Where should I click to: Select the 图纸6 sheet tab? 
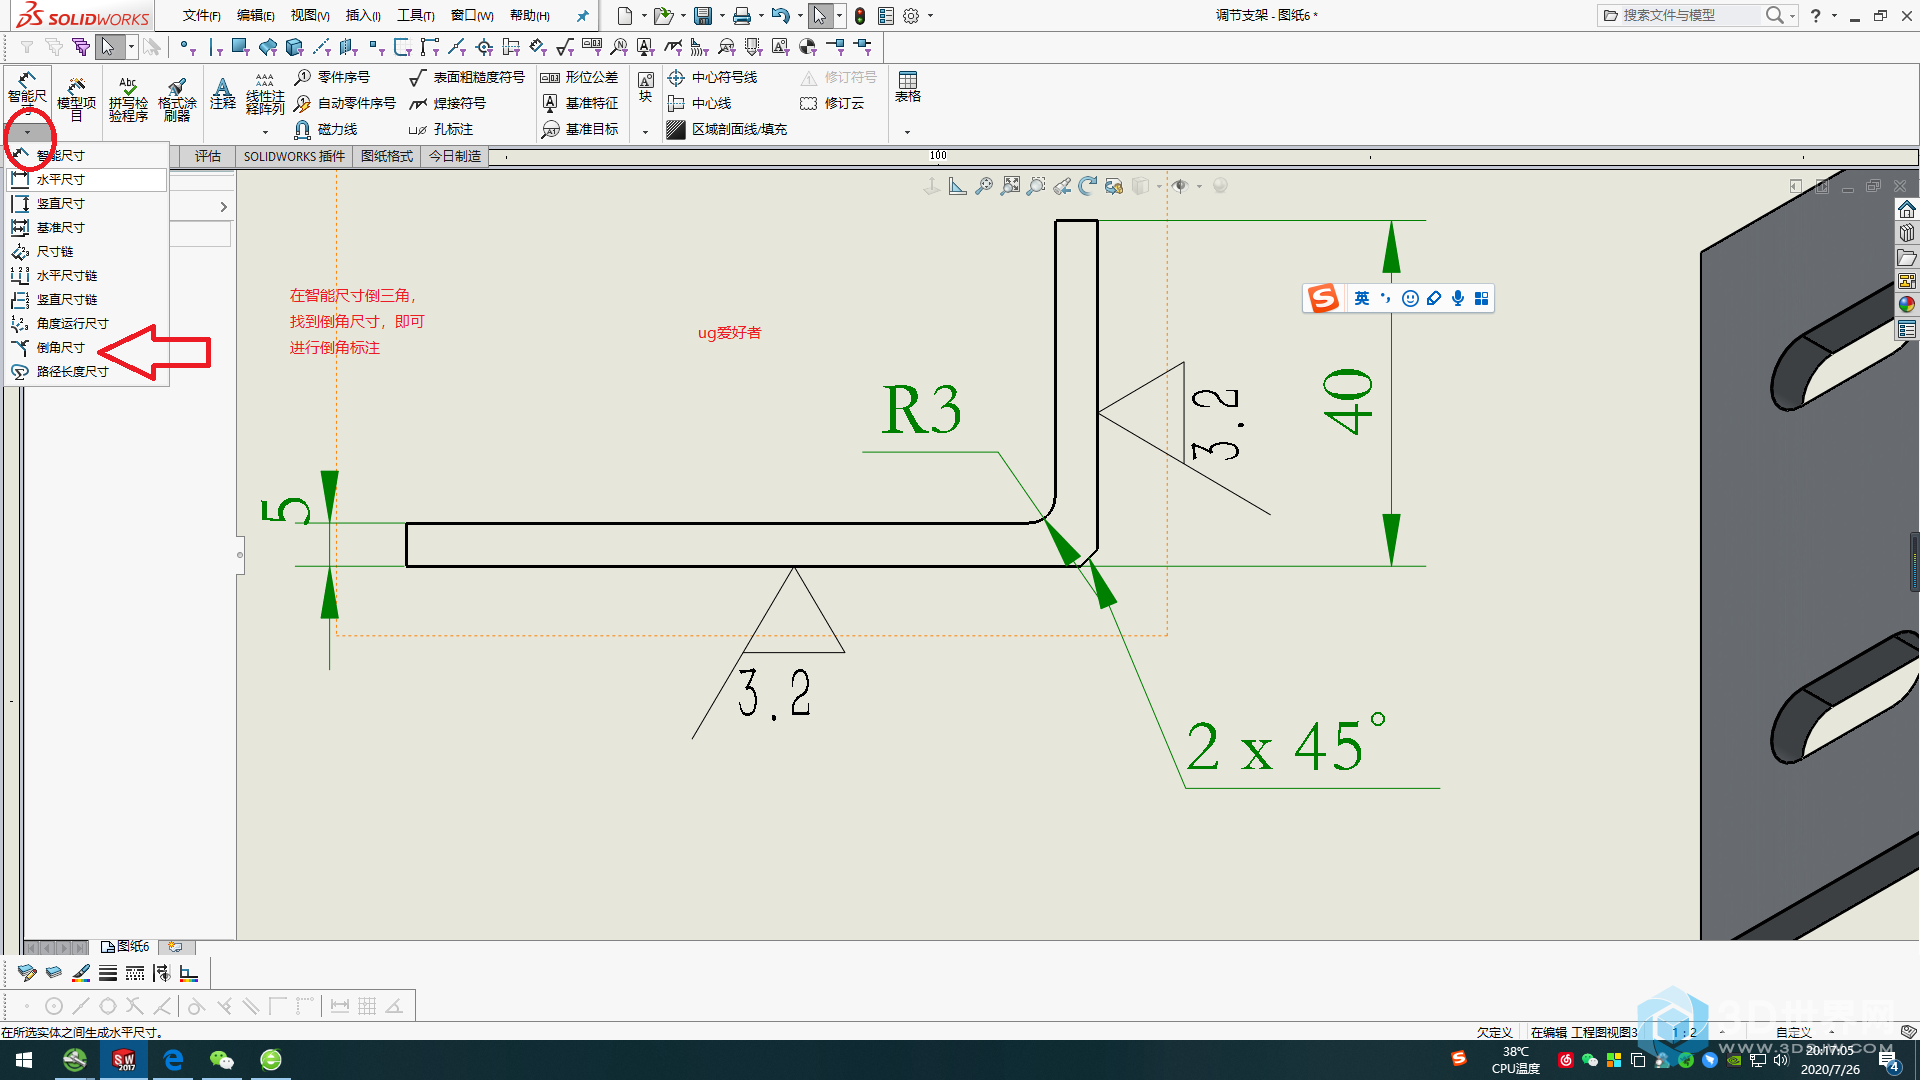click(125, 946)
